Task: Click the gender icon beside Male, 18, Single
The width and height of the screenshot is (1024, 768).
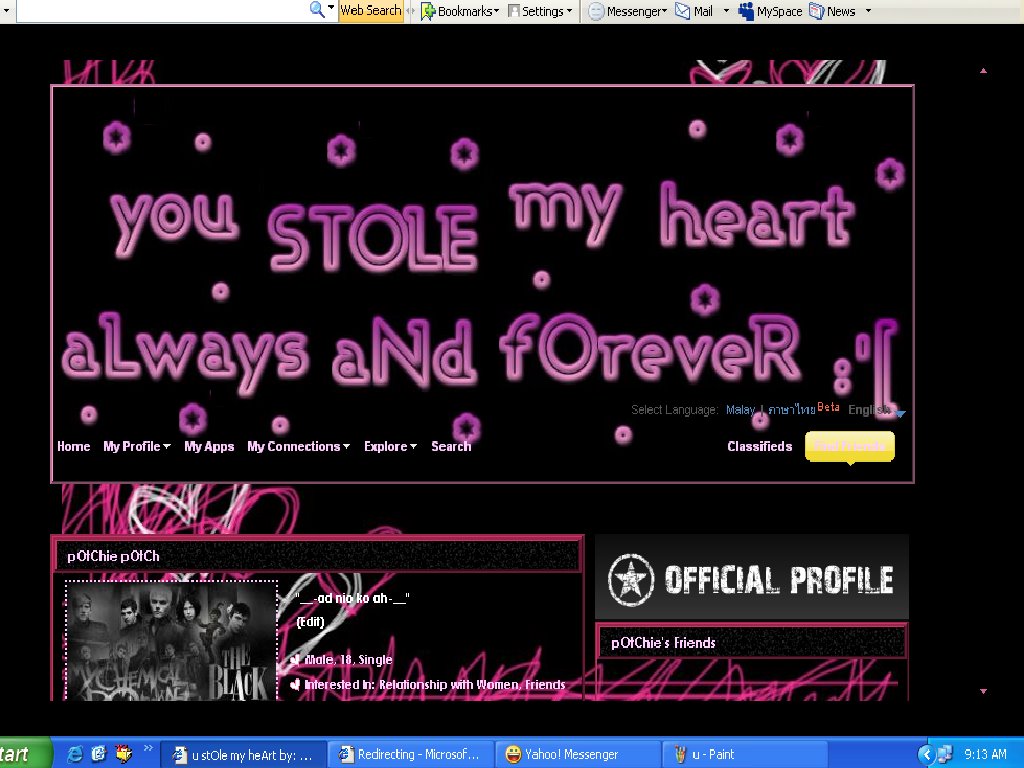Action: (295, 660)
